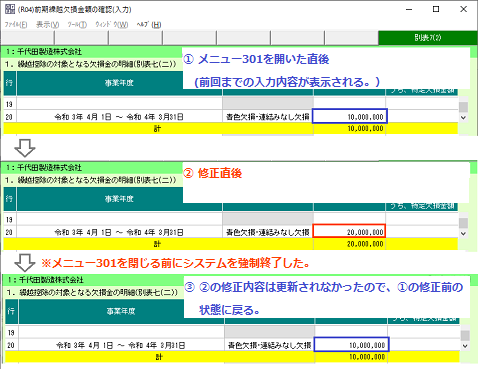
Task: Close the 前期繰越欠損金額の確認 window
Action: point(463,9)
